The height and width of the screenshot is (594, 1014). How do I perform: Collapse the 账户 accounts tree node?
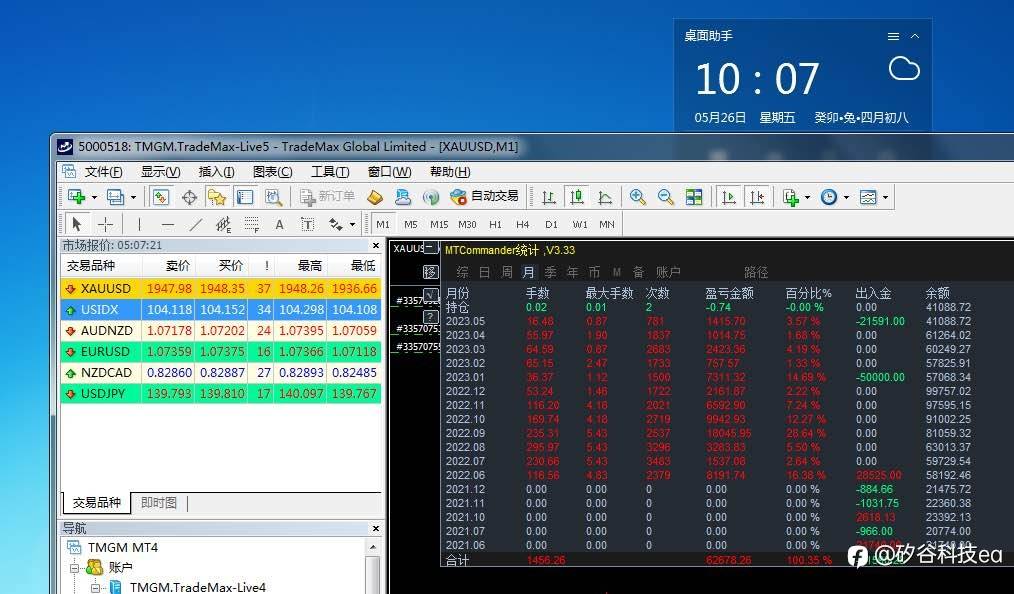click(x=75, y=569)
